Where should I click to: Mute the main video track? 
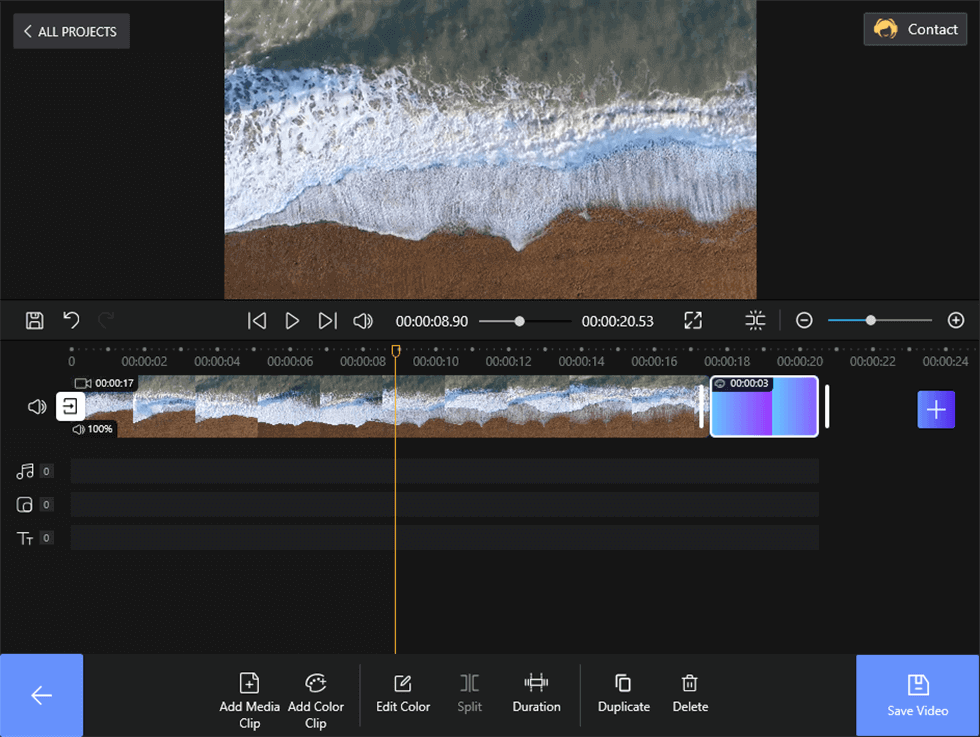(x=37, y=407)
